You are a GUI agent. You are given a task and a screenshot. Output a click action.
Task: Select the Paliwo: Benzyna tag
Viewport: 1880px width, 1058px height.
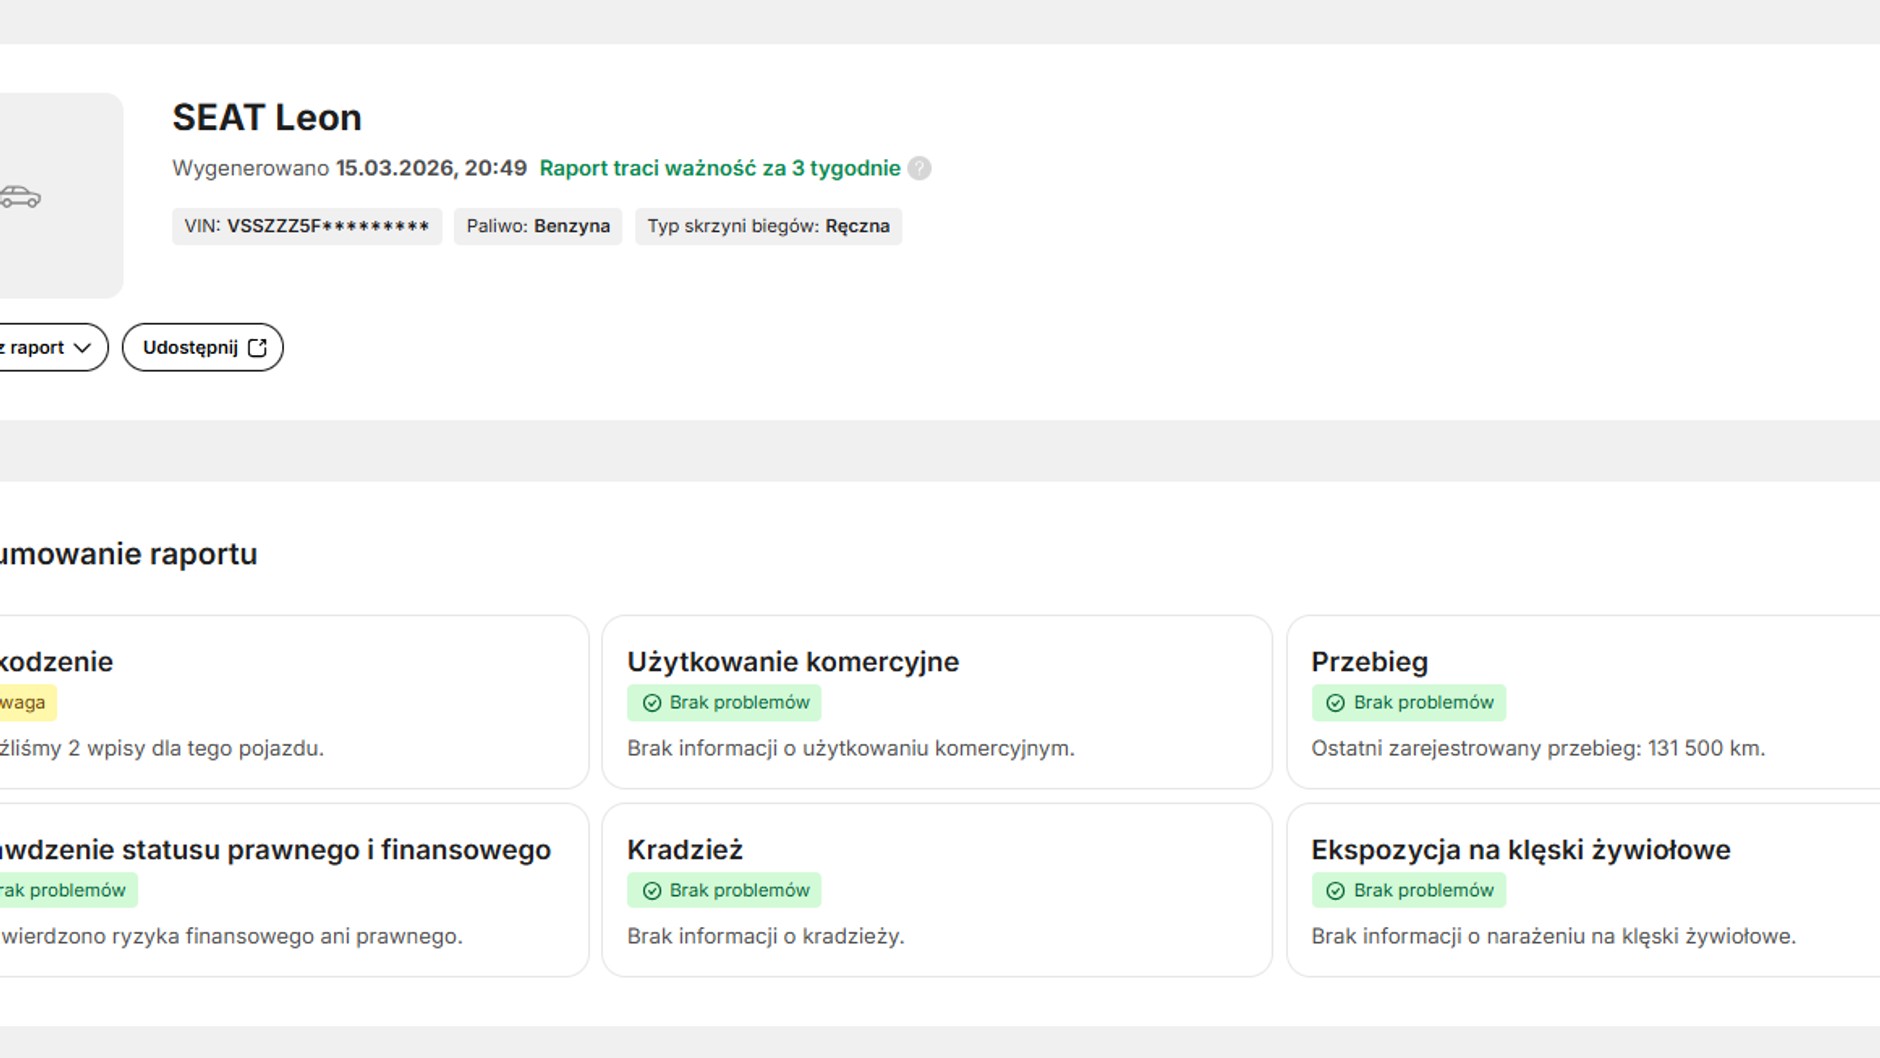click(538, 226)
